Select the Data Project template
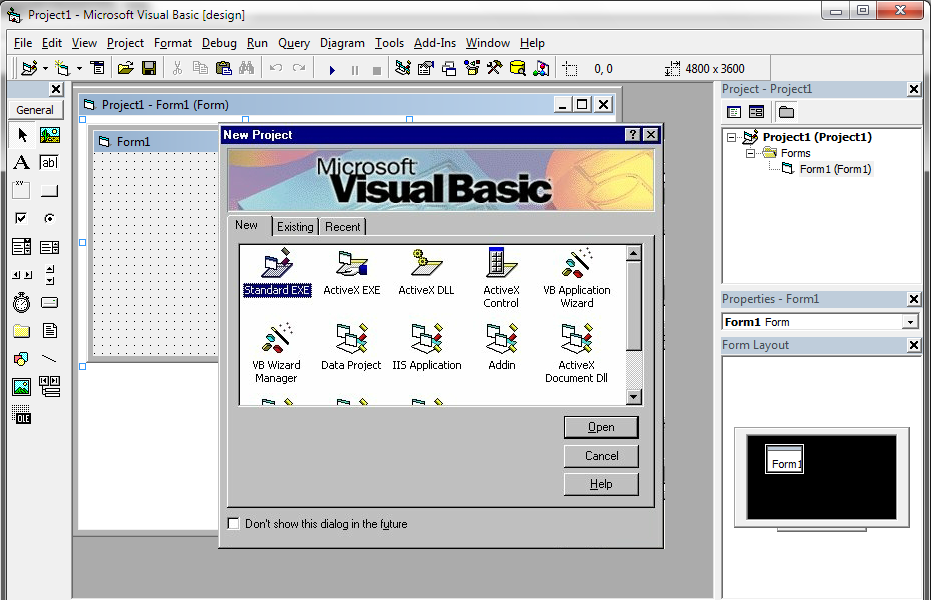932x600 pixels. [351, 345]
